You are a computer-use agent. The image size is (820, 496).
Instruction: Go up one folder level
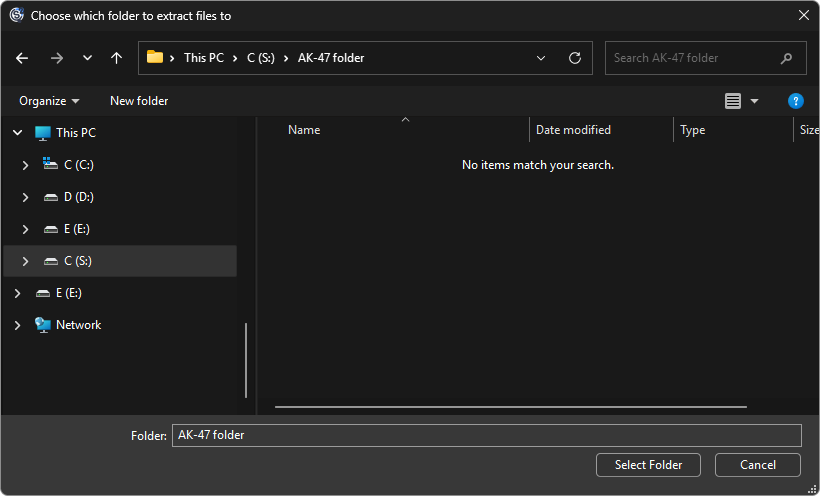116,58
